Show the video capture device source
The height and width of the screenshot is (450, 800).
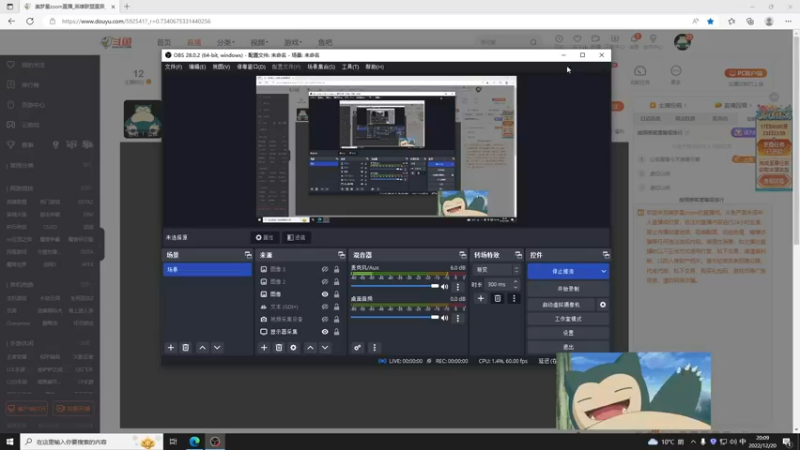[x=324, y=319]
